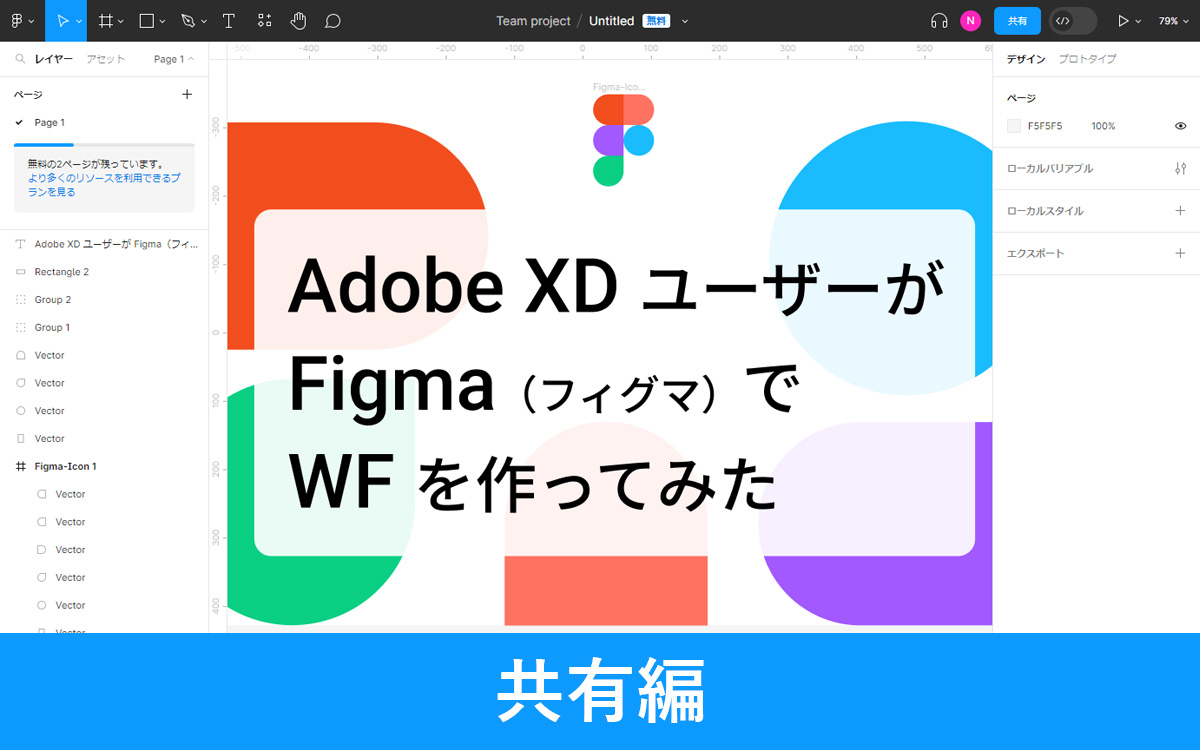Open the local variables settings icon
The height and width of the screenshot is (750, 1200).
tap(1180, 168)
